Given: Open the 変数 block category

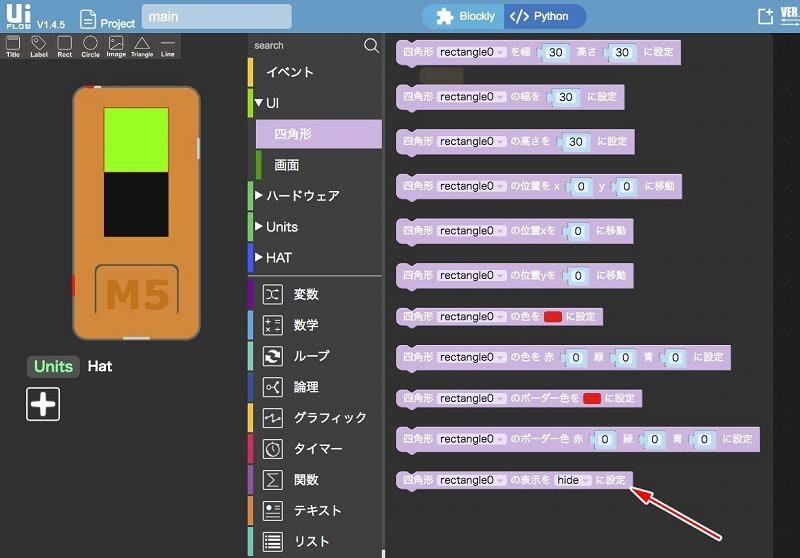Looking at the screenshot, I should [x=305, y=294].
